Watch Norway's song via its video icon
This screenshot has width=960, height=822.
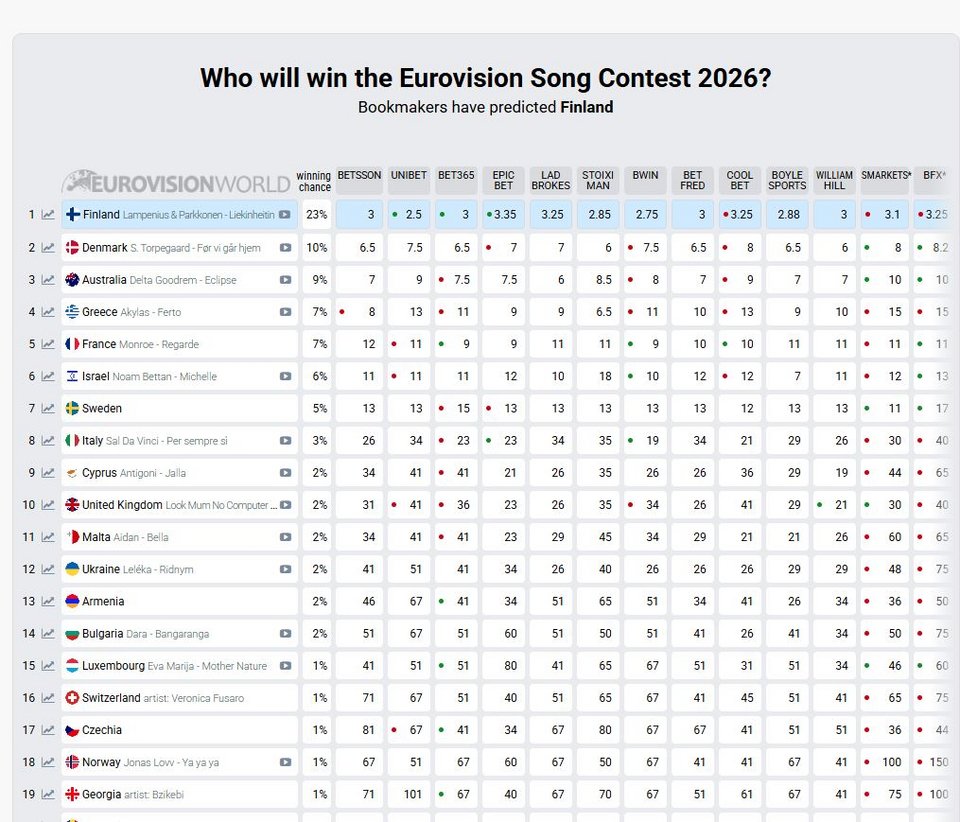(x=285, y=762)
